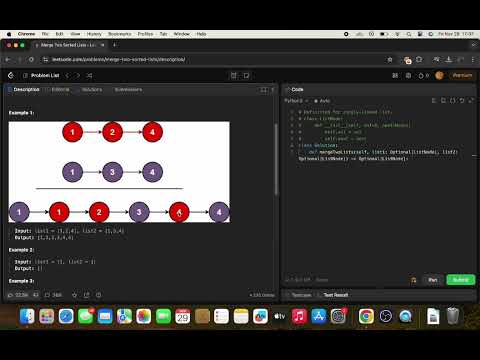Click the debugger icon next to Run
Screen dimensions: 480x360
[414, 280]
